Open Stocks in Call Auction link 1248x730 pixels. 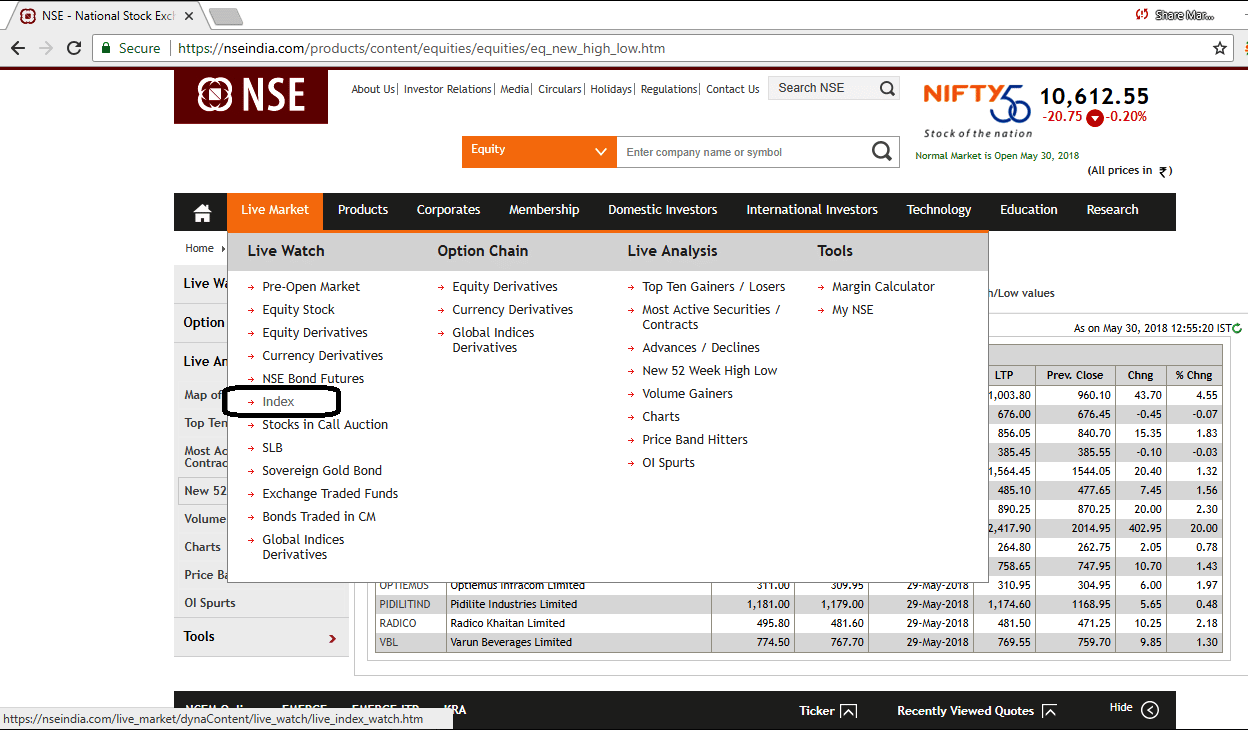[325, 425]
